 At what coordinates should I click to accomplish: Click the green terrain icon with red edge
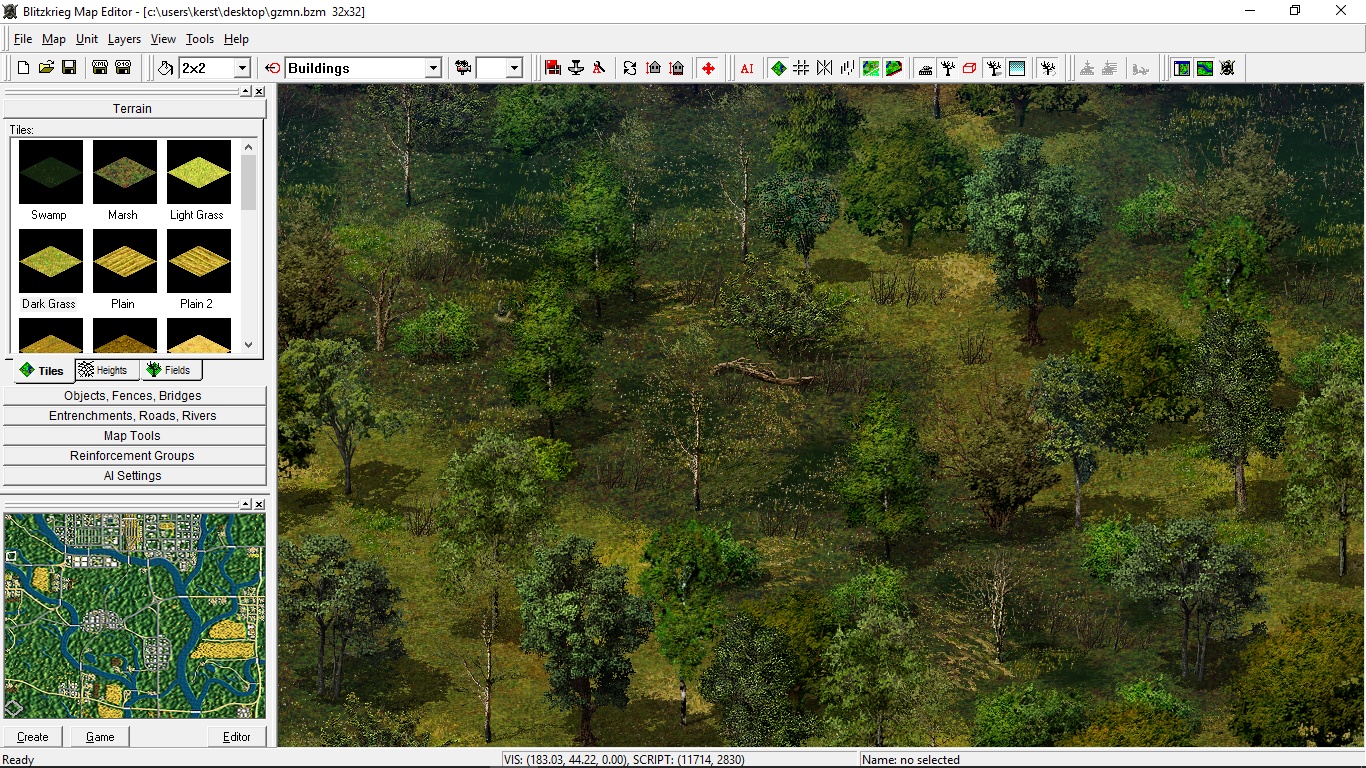[x=894, y=68]
